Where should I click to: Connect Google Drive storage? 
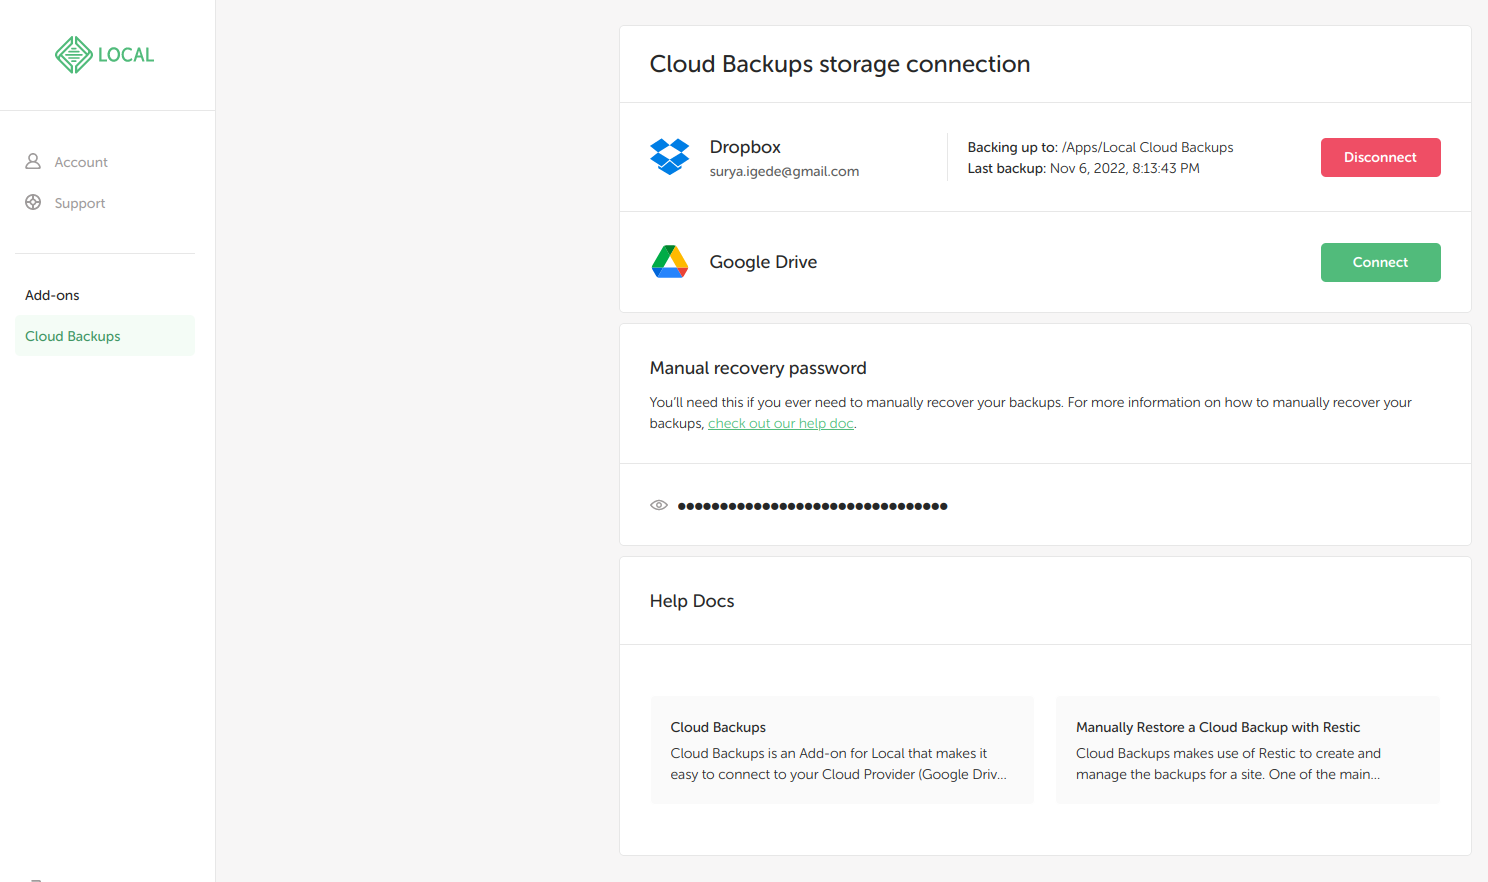(1380, 262)
